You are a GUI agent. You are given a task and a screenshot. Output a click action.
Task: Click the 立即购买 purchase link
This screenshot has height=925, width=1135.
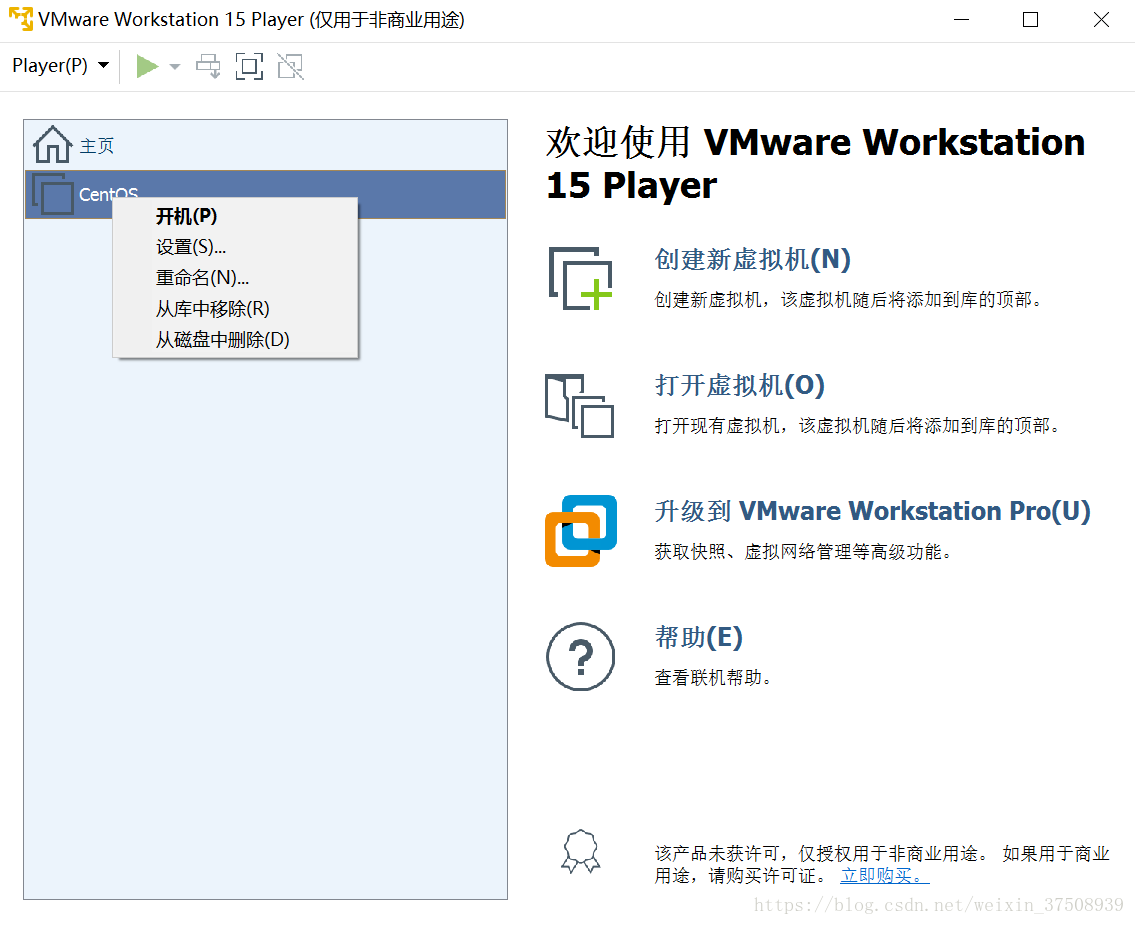tap(885, 876)
